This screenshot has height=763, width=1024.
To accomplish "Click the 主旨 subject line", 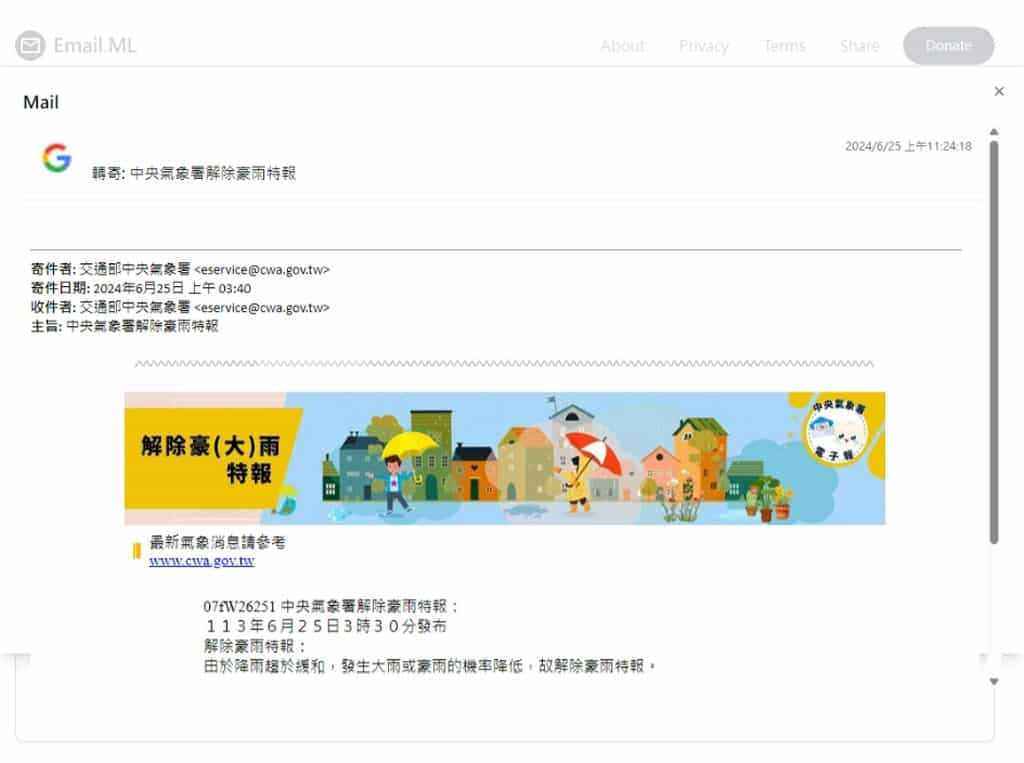I will (x=125, y=326).
